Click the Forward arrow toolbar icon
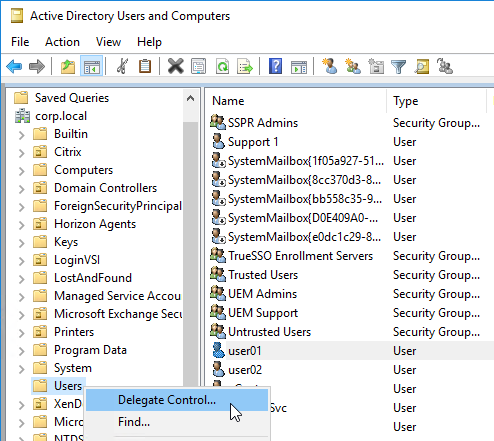Viewport: 494px width, 441px height. pos(37,66)
